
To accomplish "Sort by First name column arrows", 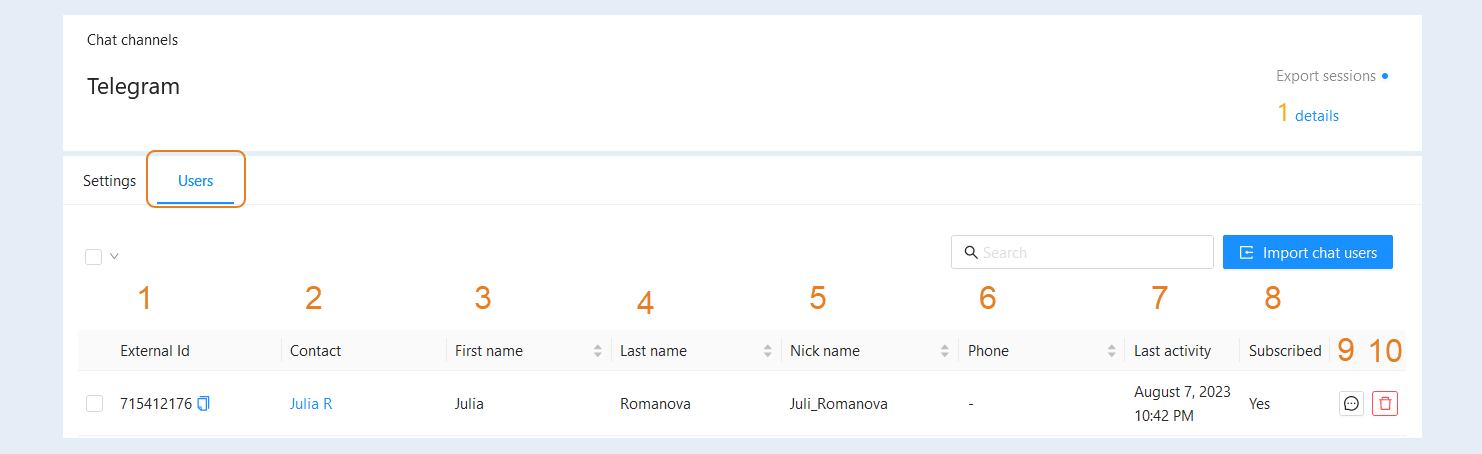I will click(x=598, y=351).
